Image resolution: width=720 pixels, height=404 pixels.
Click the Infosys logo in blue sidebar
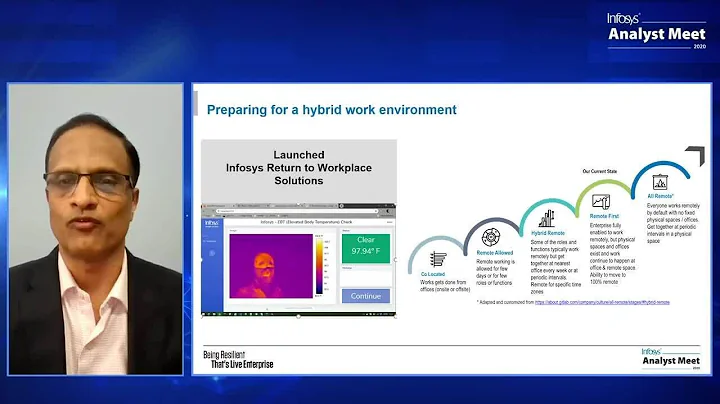point(212,223)
